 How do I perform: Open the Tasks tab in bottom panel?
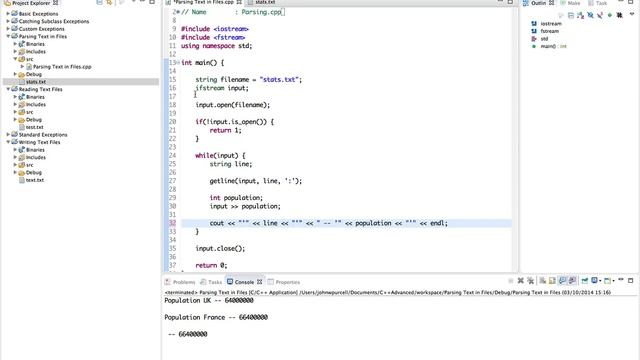[215, 282]
